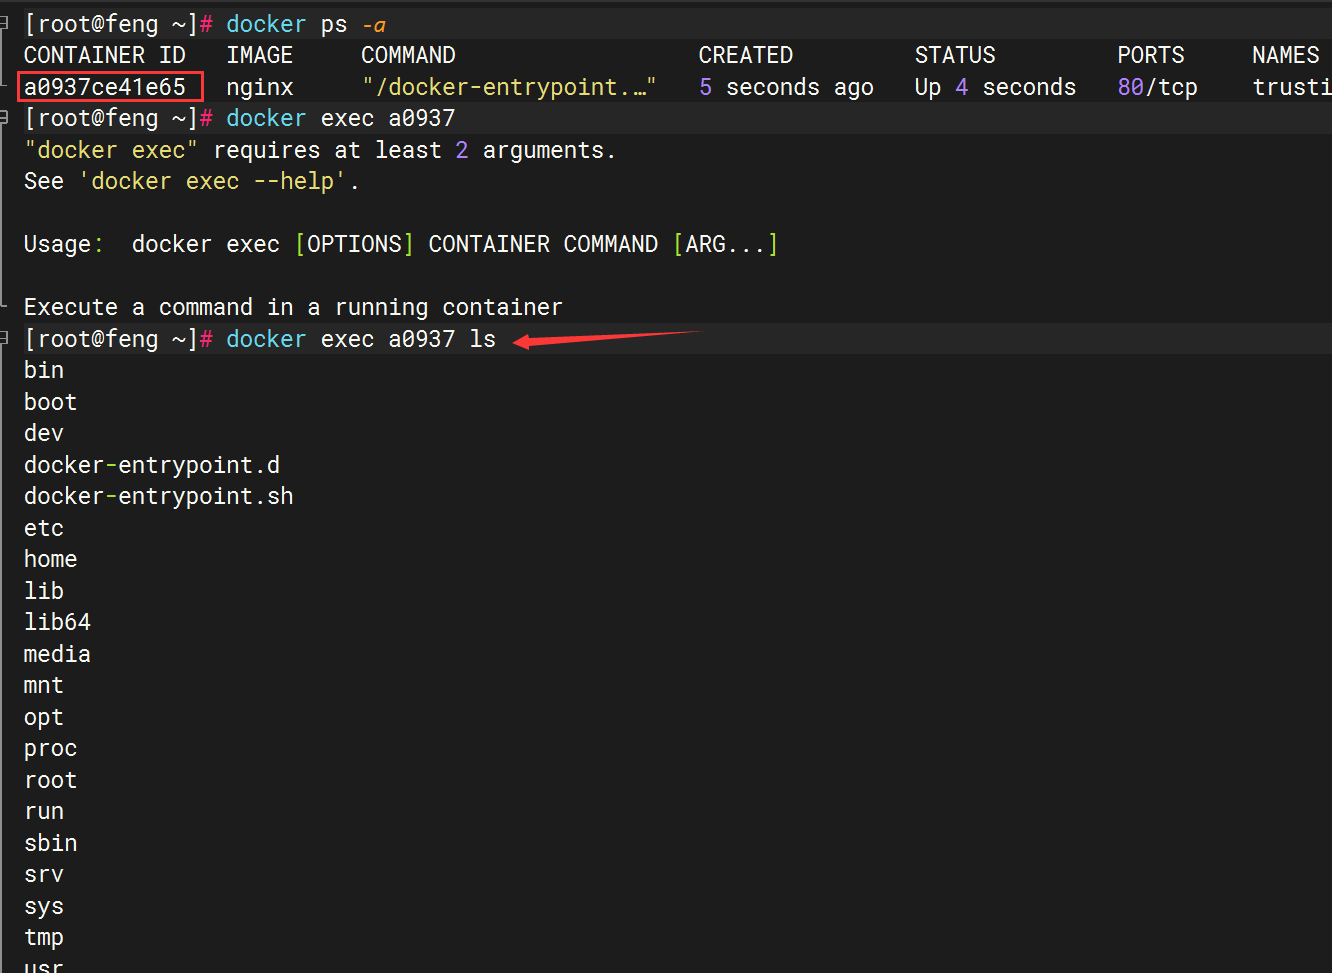
Task: Click the 'tmp' directory entry
Action: pyautogui.click(x=44, y=938)
